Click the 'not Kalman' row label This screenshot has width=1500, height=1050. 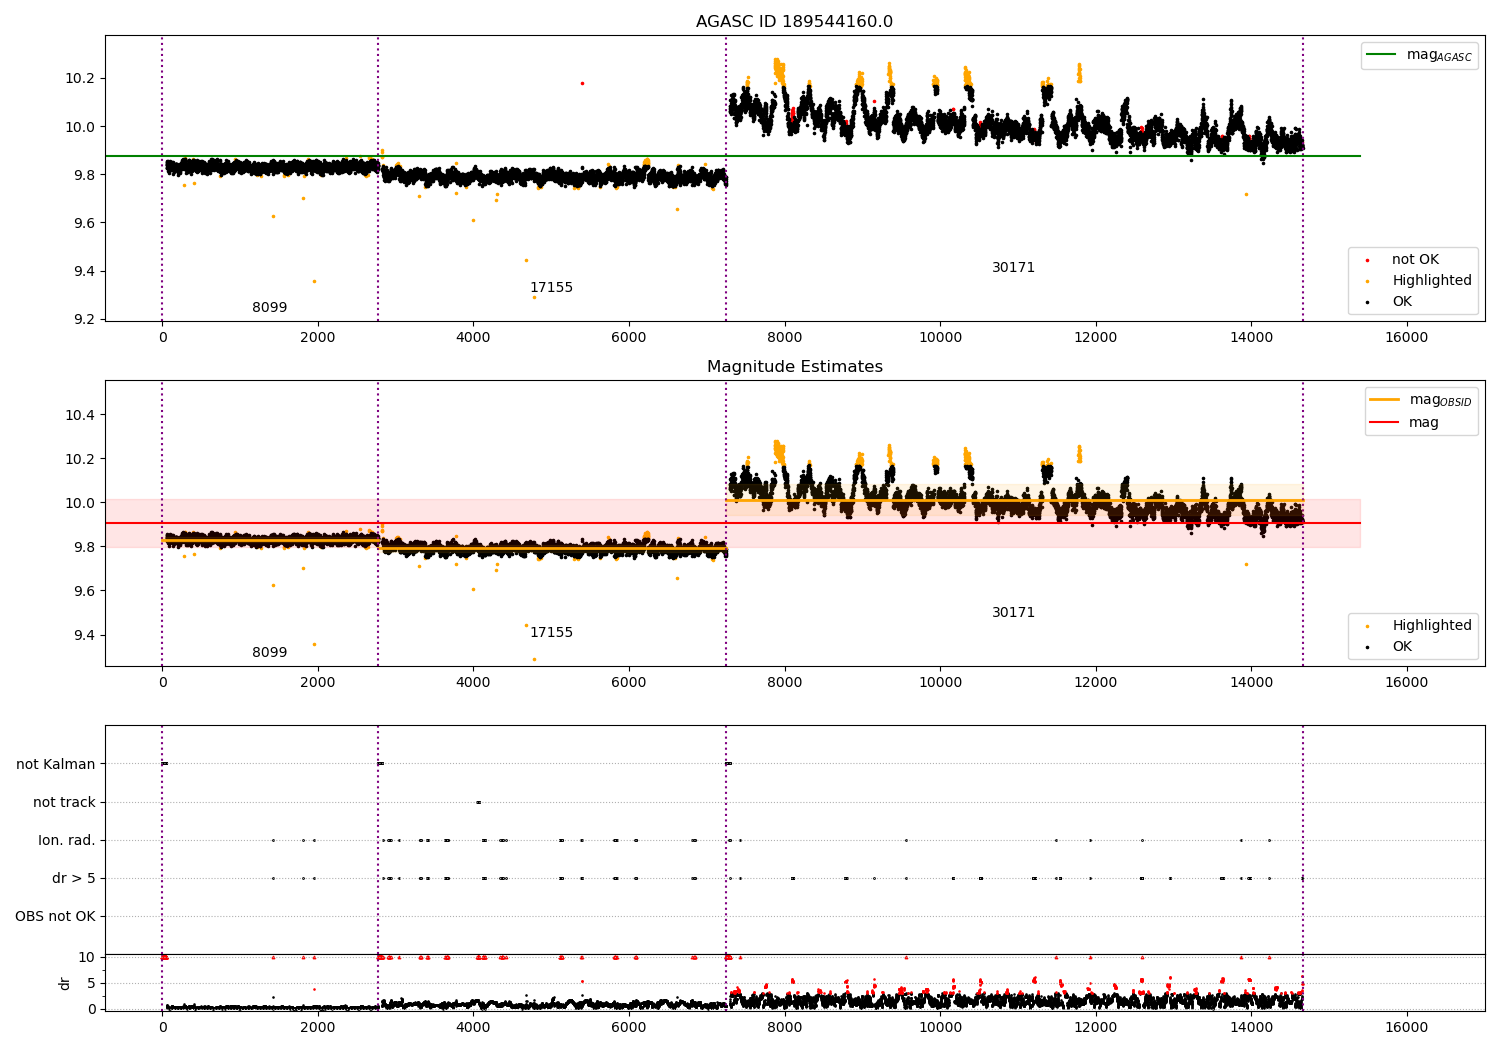(56, 765)
